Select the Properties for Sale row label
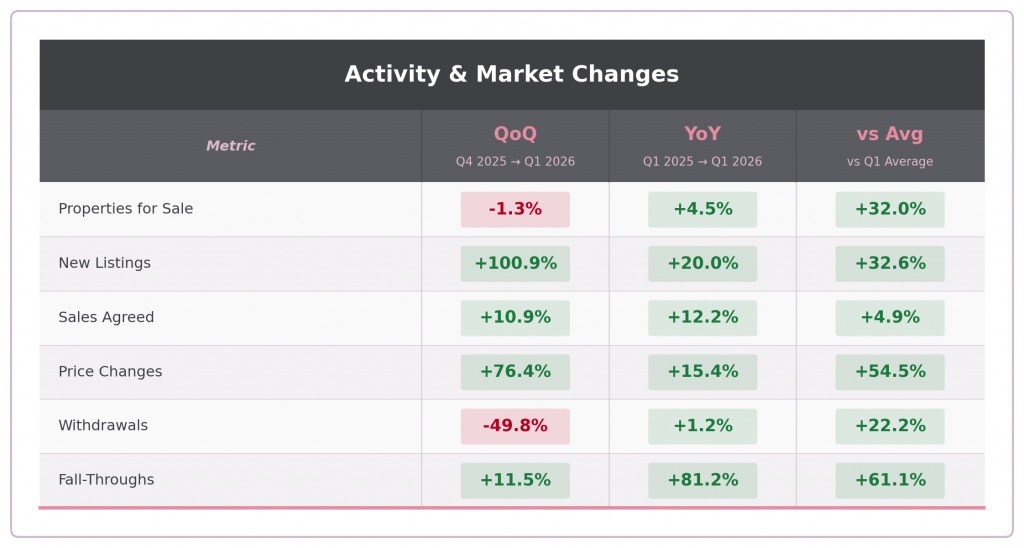This screenshot has height=548, width=1024. 126,209
